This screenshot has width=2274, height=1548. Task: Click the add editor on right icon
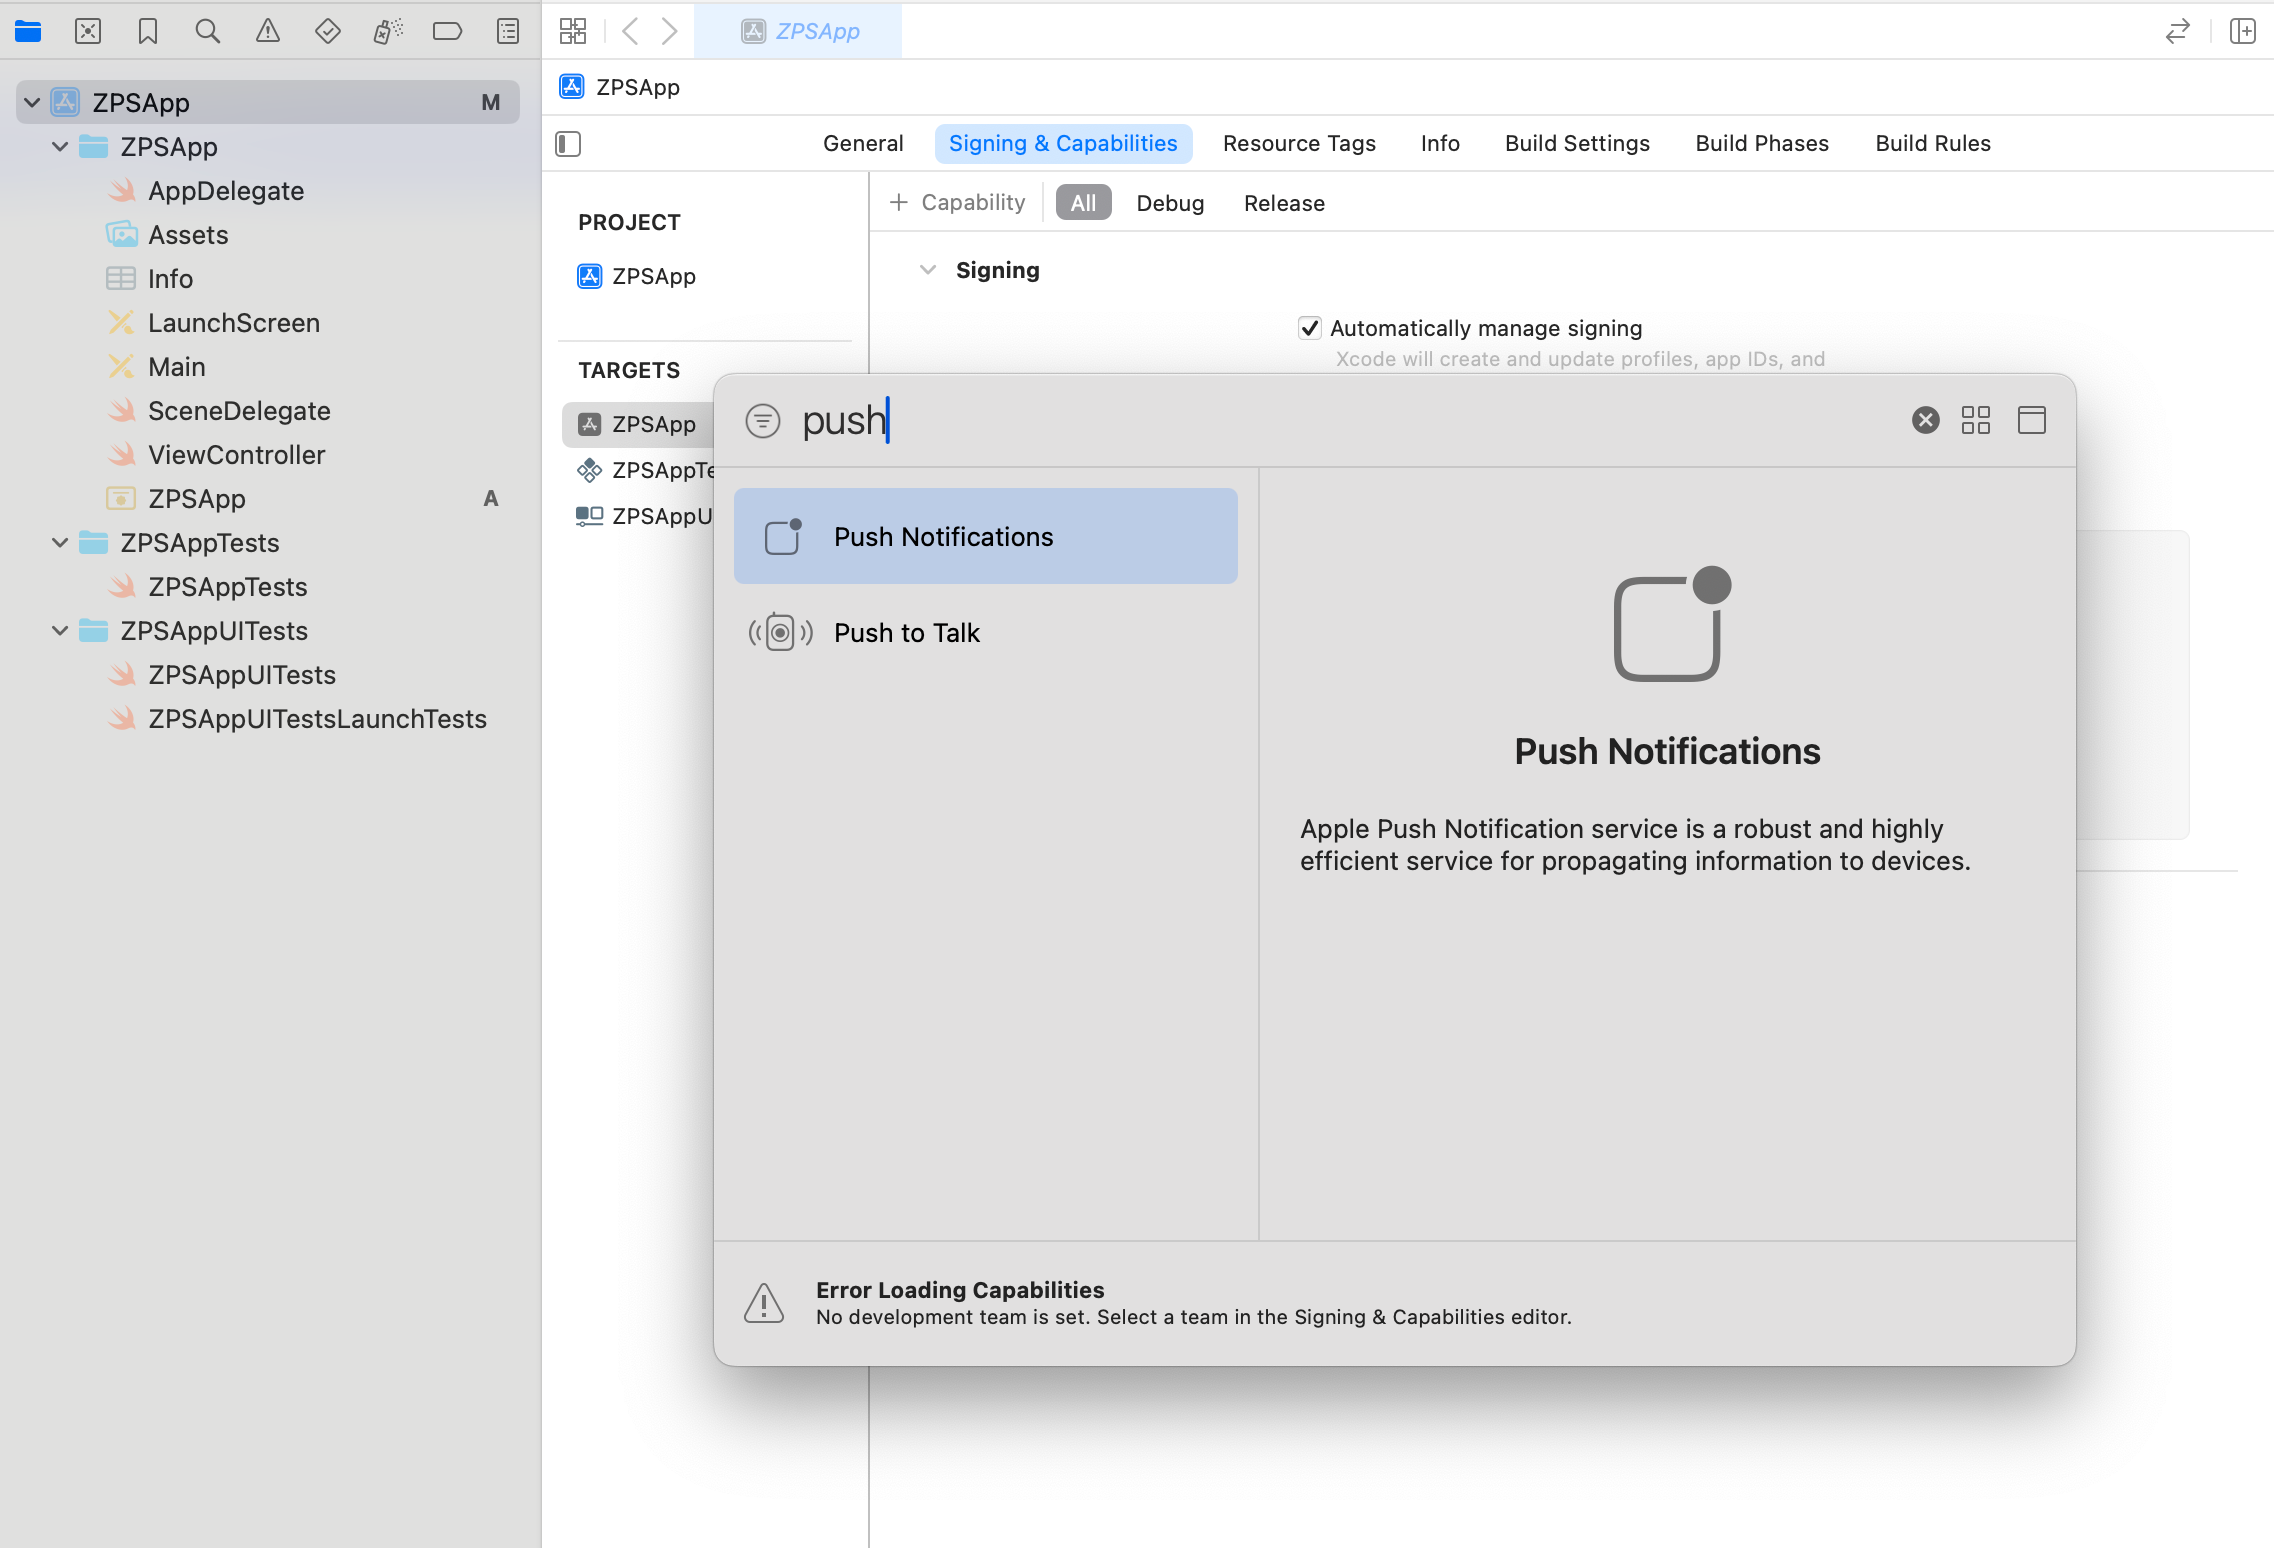2242,31
